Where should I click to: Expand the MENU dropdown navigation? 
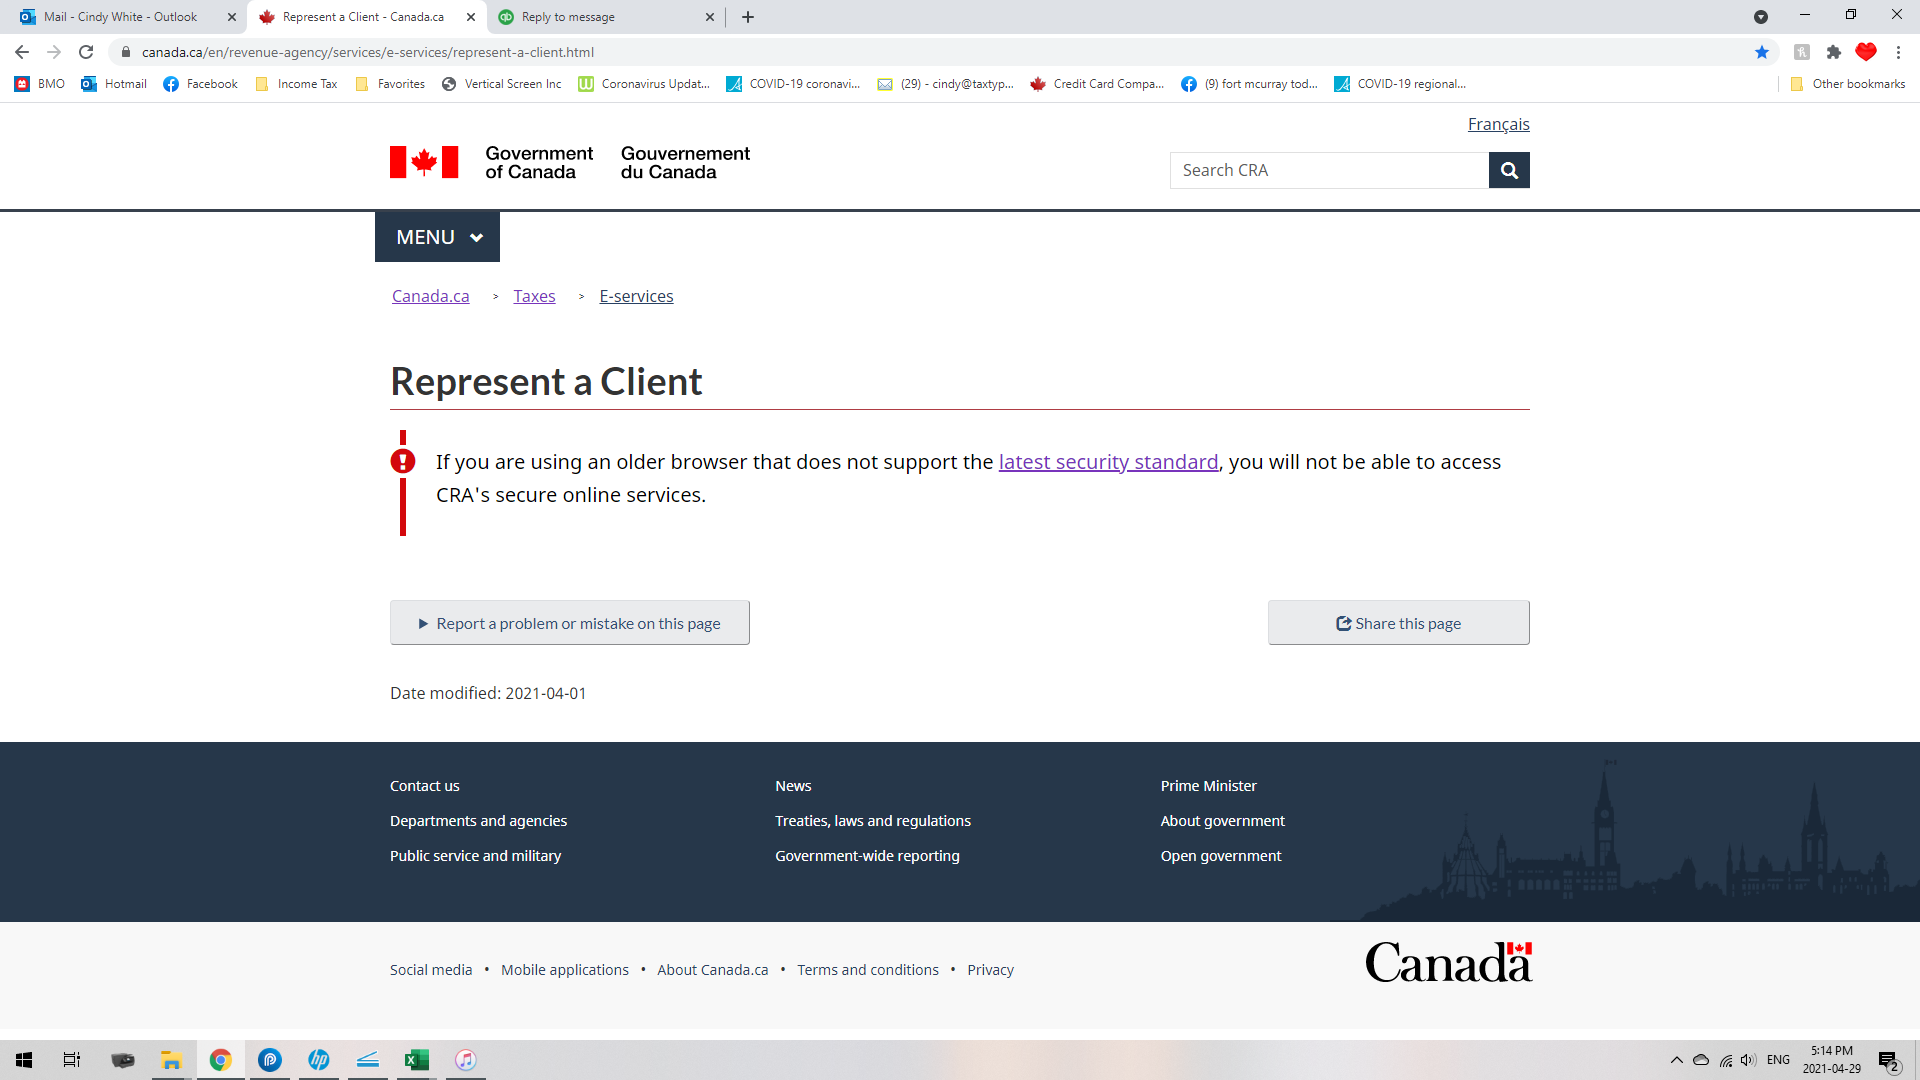pyautogui.click(x=436, y=236)
